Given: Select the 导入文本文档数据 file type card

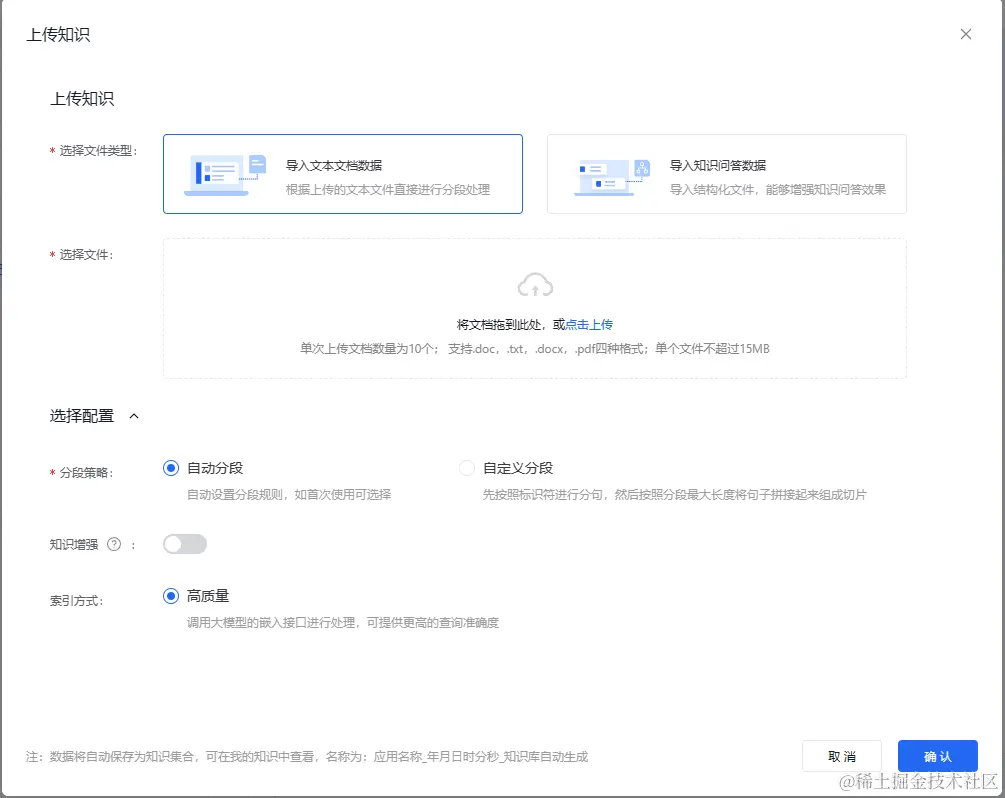Looking at the screenshot, I should (x=343, y=173).
